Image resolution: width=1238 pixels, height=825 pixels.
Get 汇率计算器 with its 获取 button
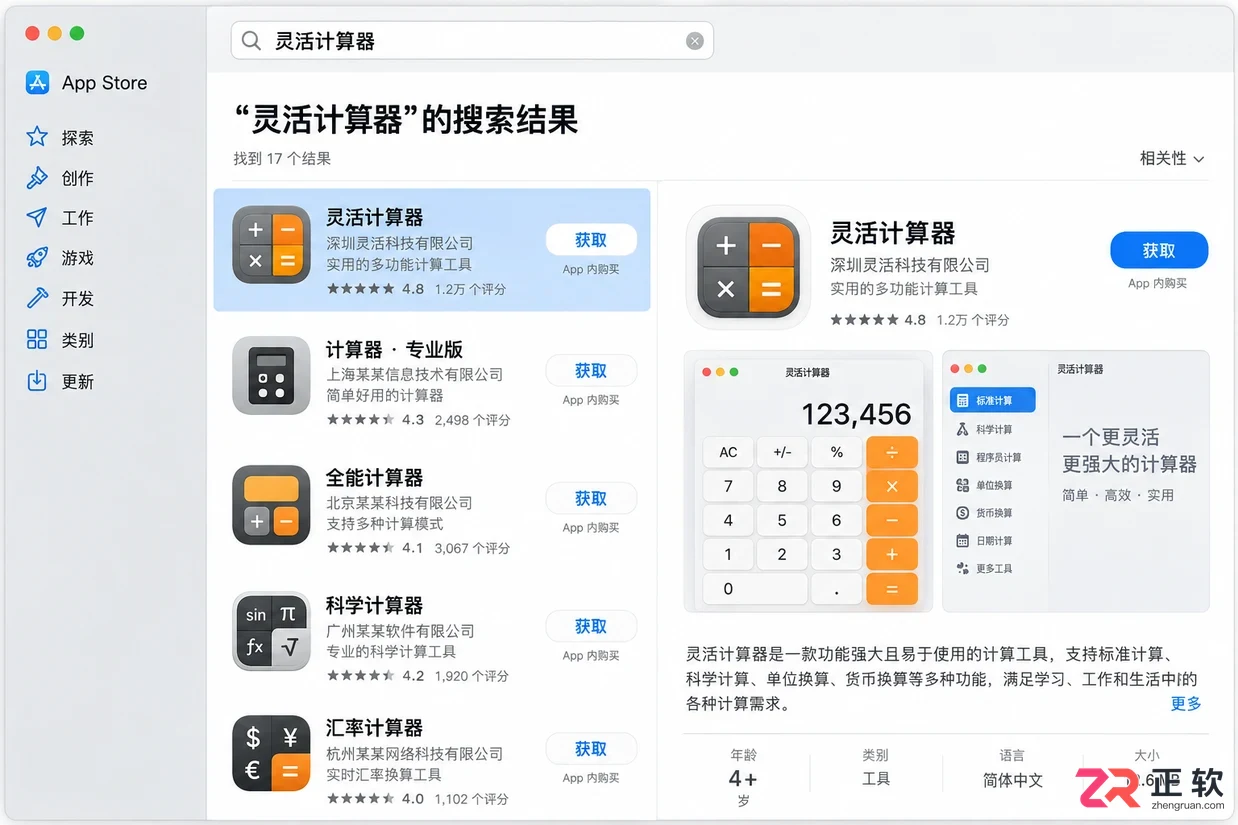591,749
